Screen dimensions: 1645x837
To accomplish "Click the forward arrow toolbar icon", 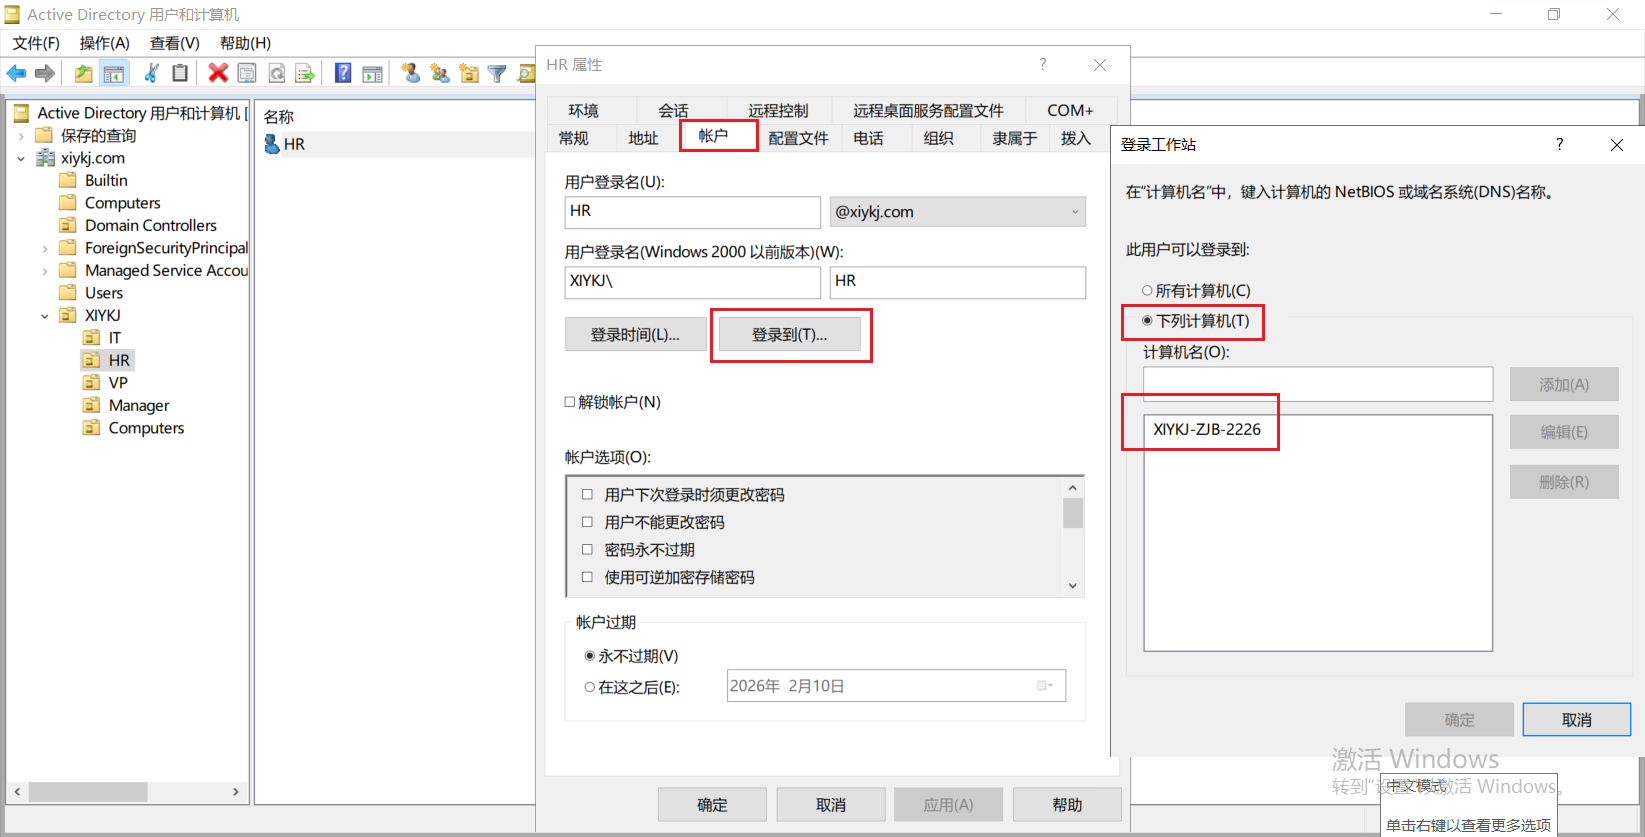I will 45,73.
